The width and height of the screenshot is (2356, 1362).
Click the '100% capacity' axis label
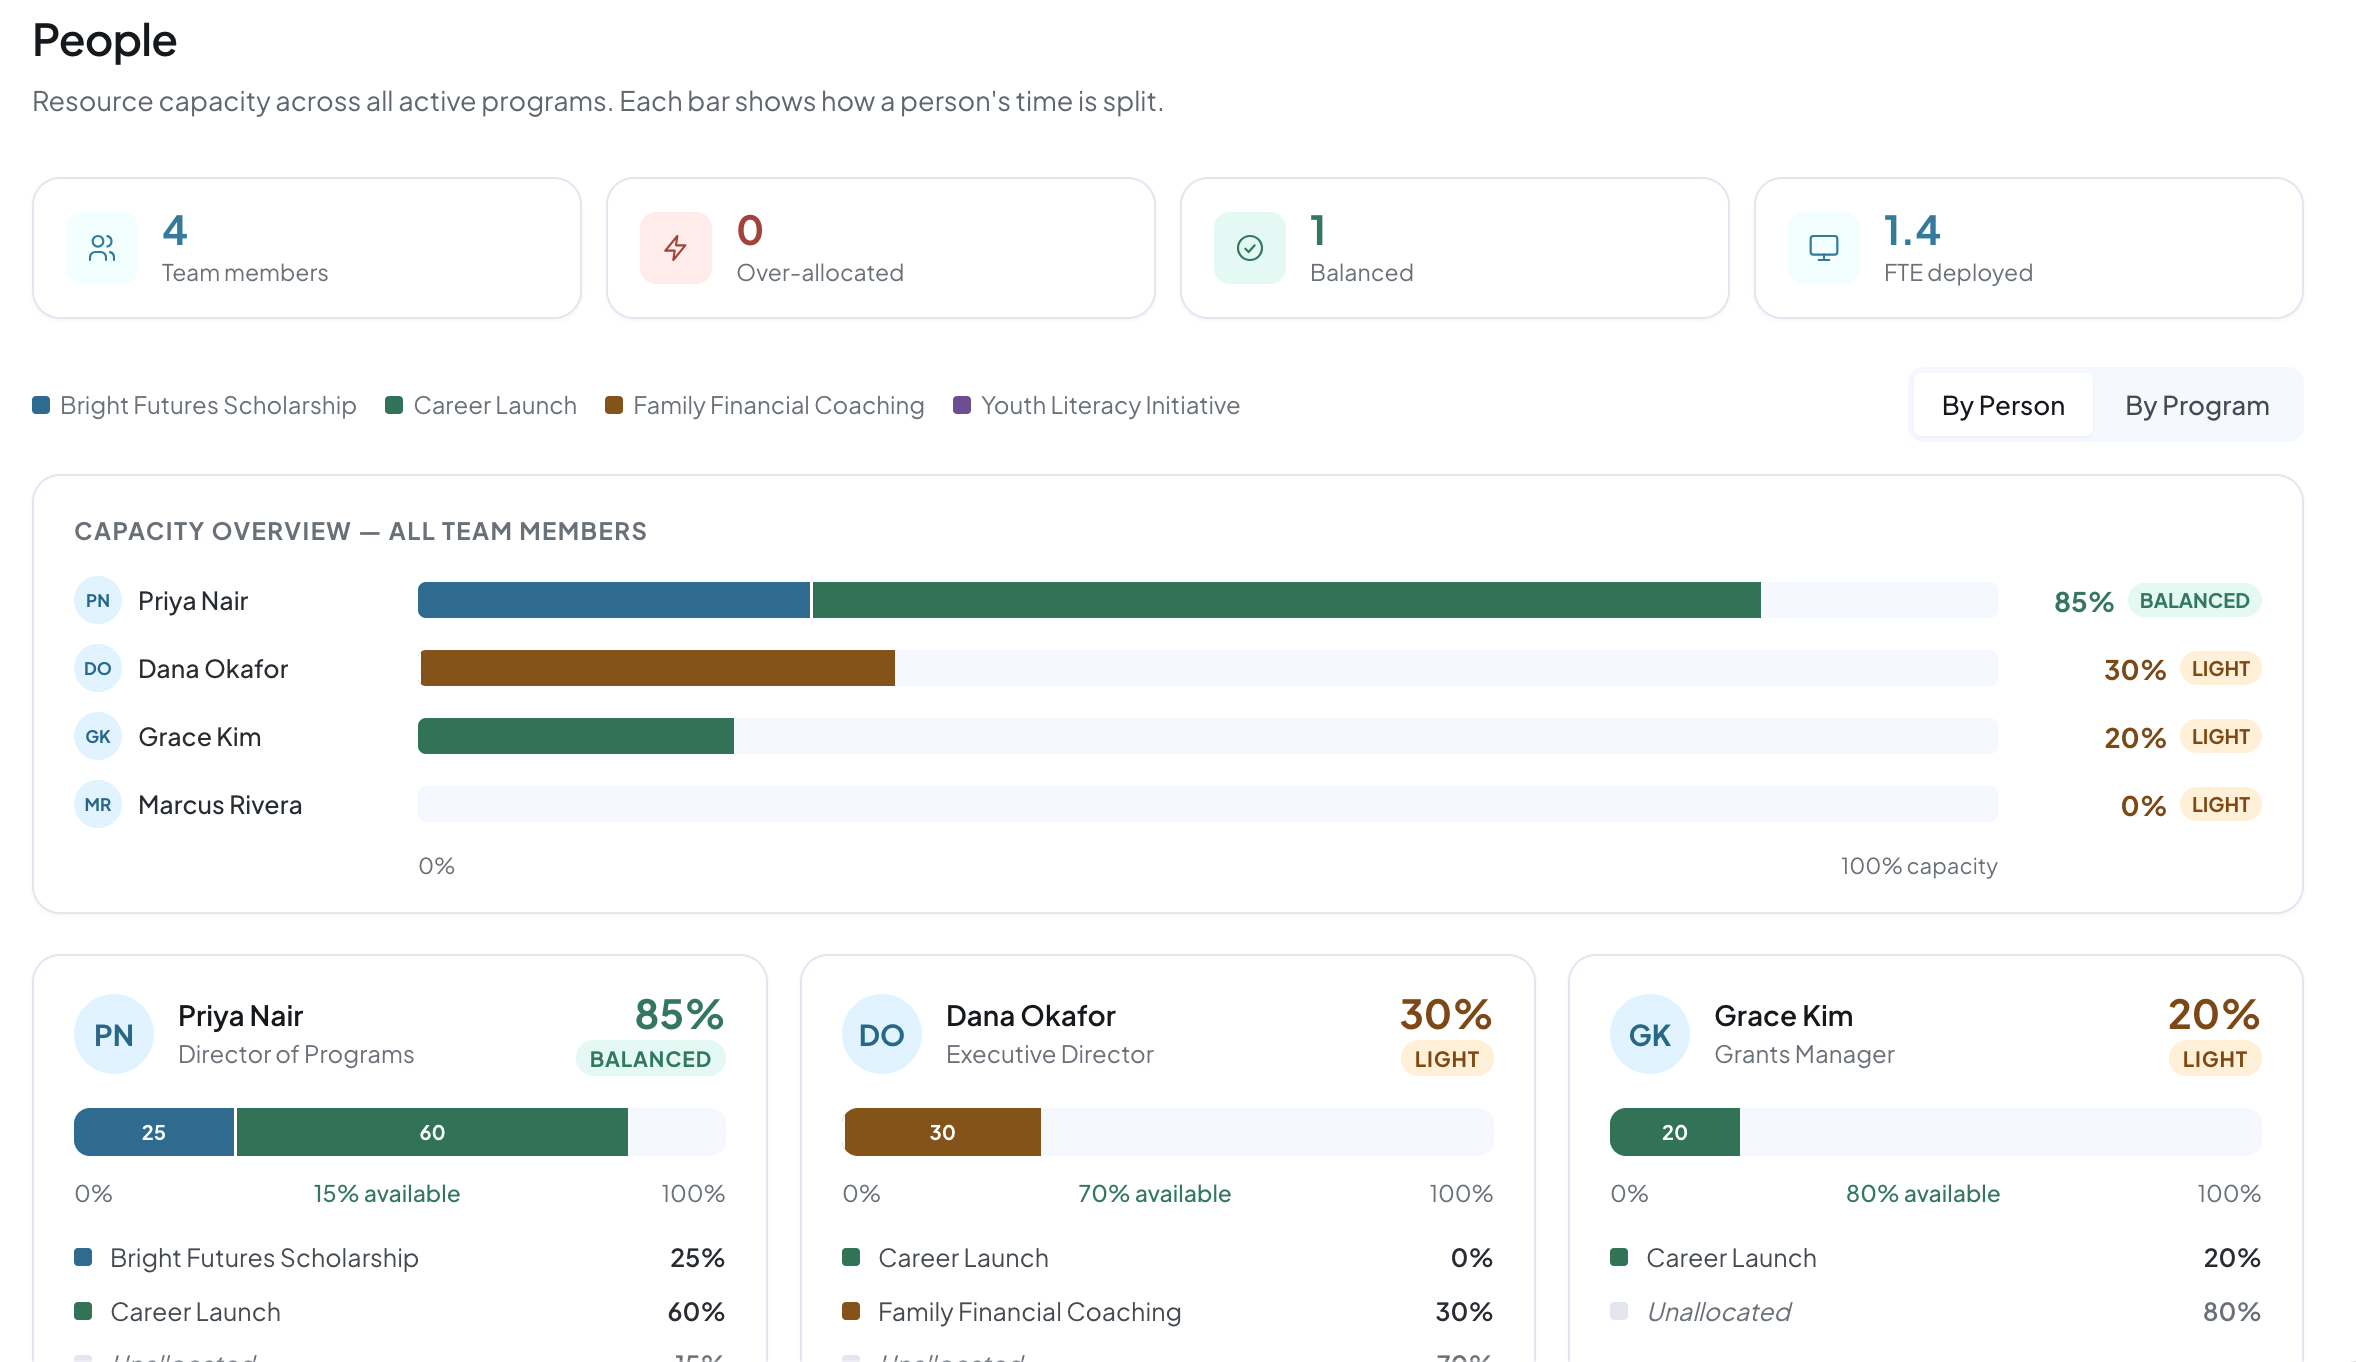coord(1919,865)
